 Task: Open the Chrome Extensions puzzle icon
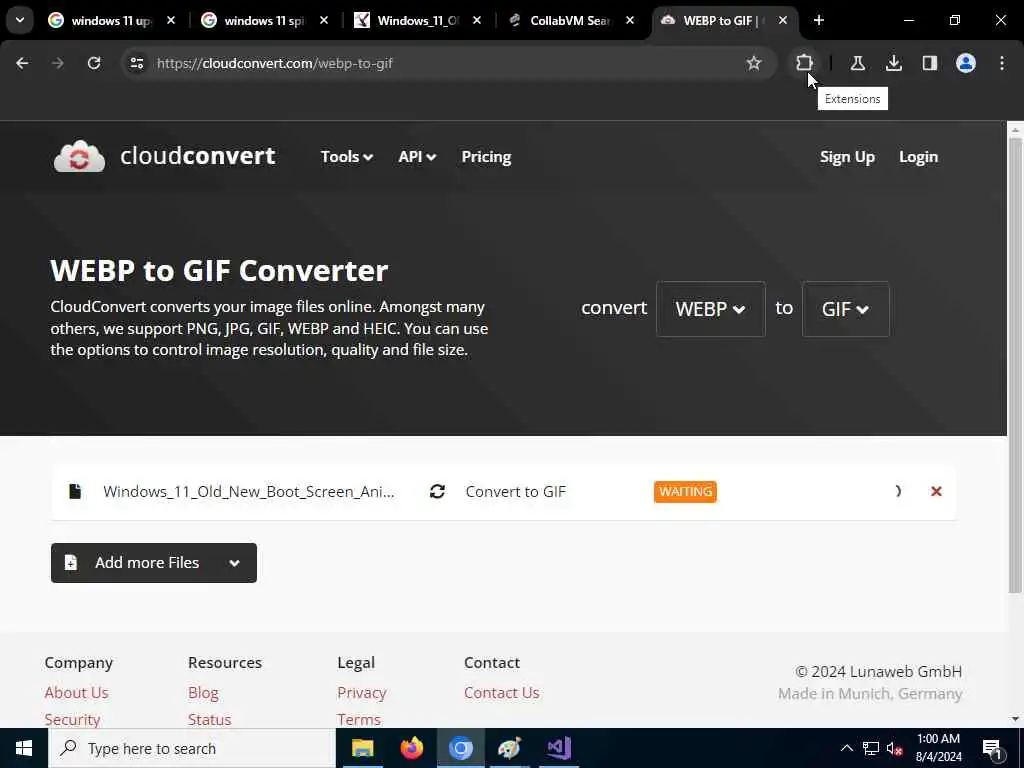[804, 63]
